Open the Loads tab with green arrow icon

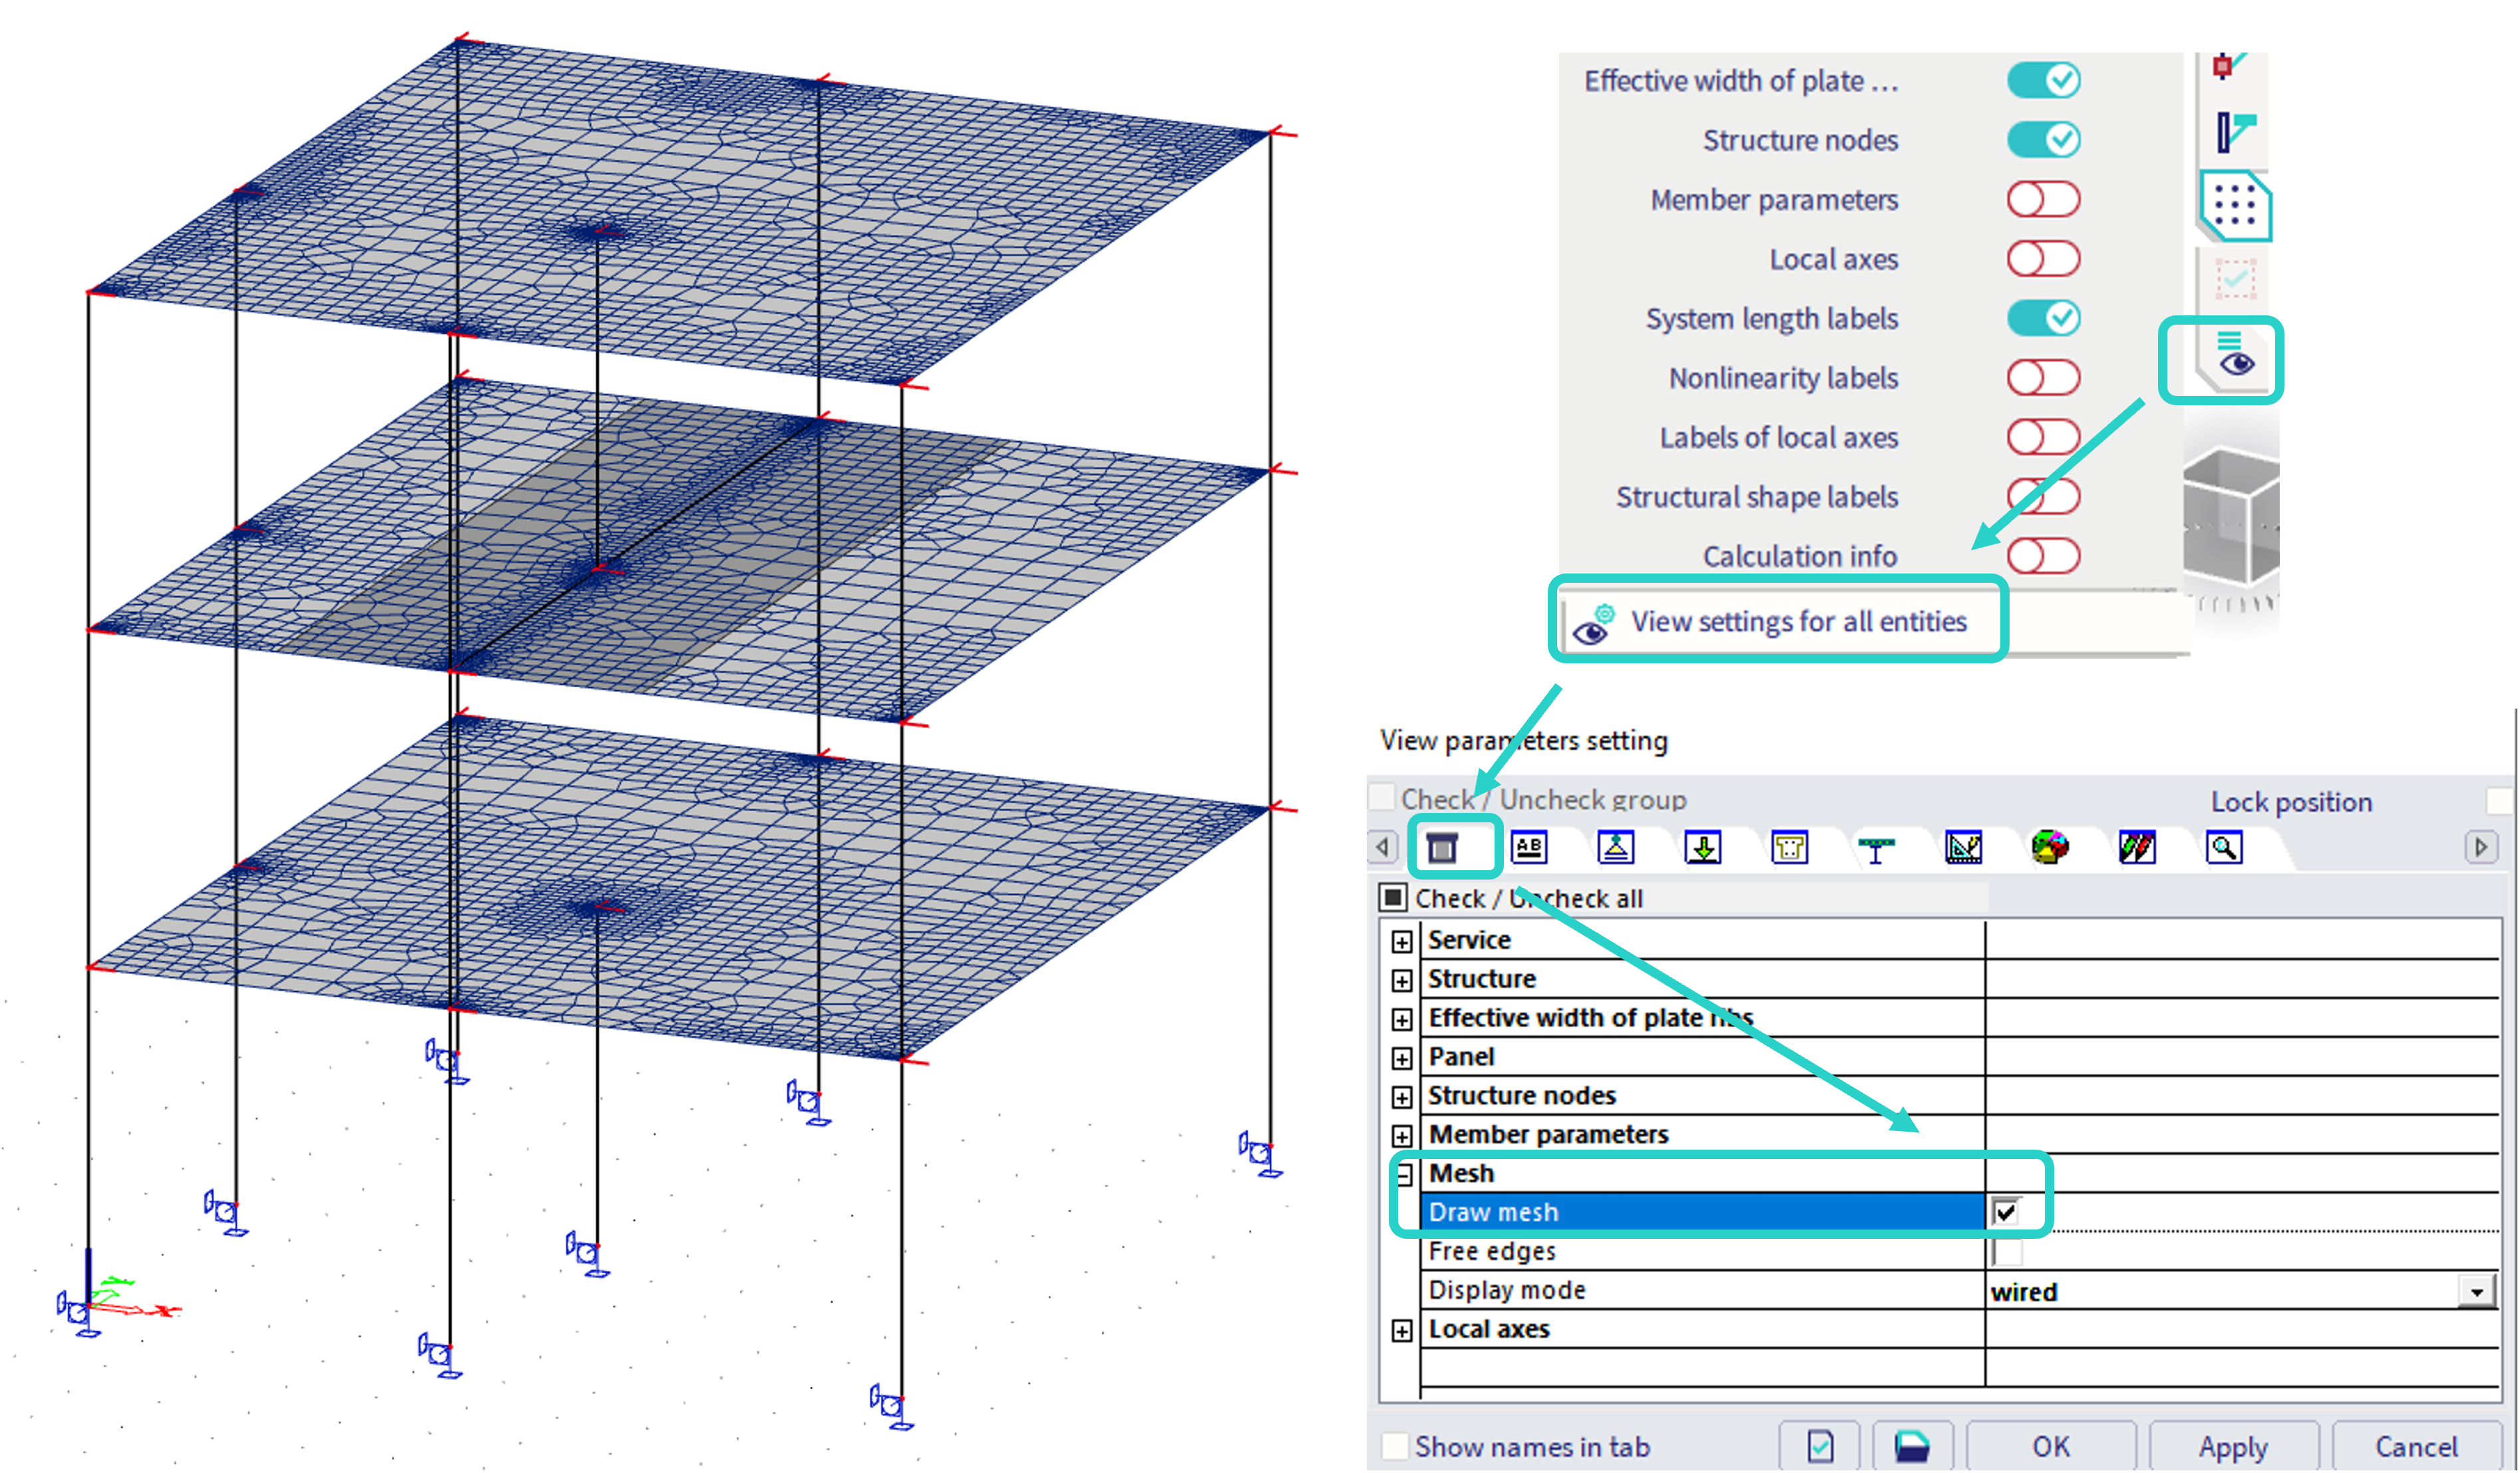(x=1702, y=848)
